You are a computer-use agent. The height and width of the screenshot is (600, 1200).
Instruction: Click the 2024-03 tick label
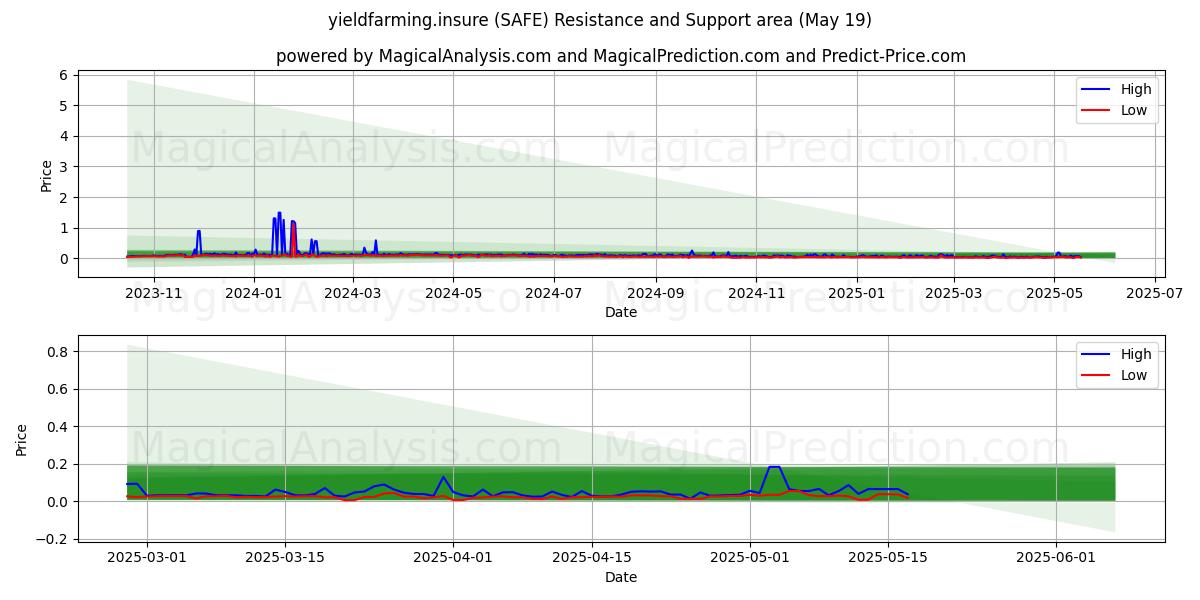tap(353, 293)
